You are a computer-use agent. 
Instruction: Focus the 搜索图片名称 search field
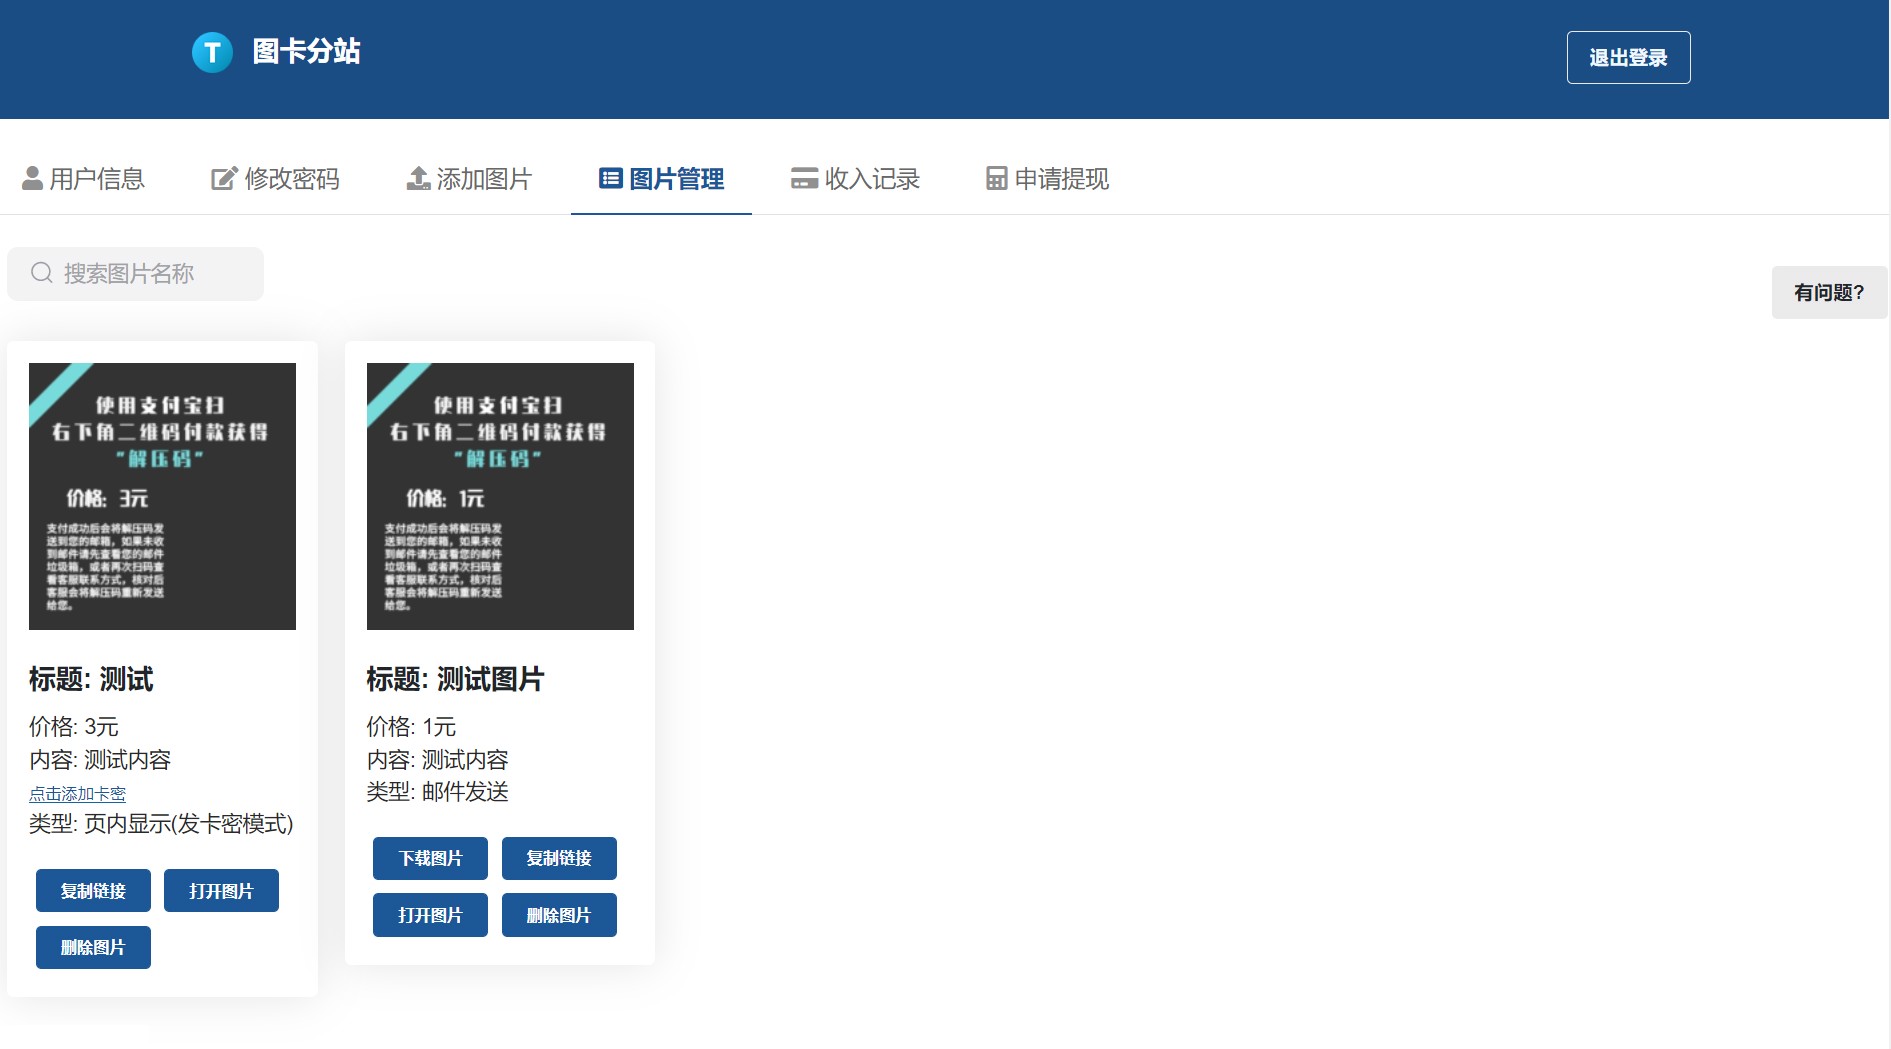tap(150, 274)
